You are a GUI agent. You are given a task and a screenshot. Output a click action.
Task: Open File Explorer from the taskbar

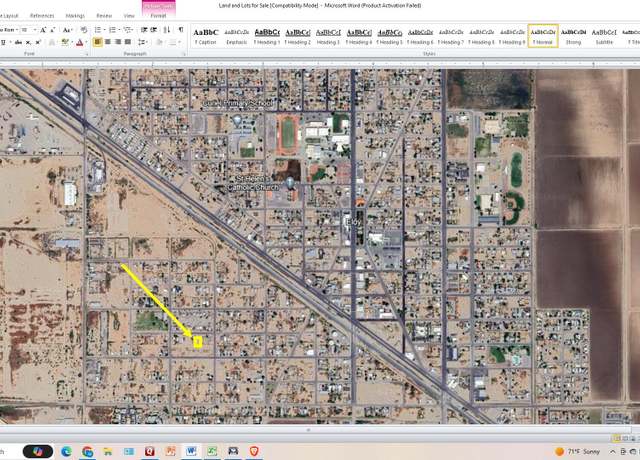pyautogui.click(x=108, y=451)
